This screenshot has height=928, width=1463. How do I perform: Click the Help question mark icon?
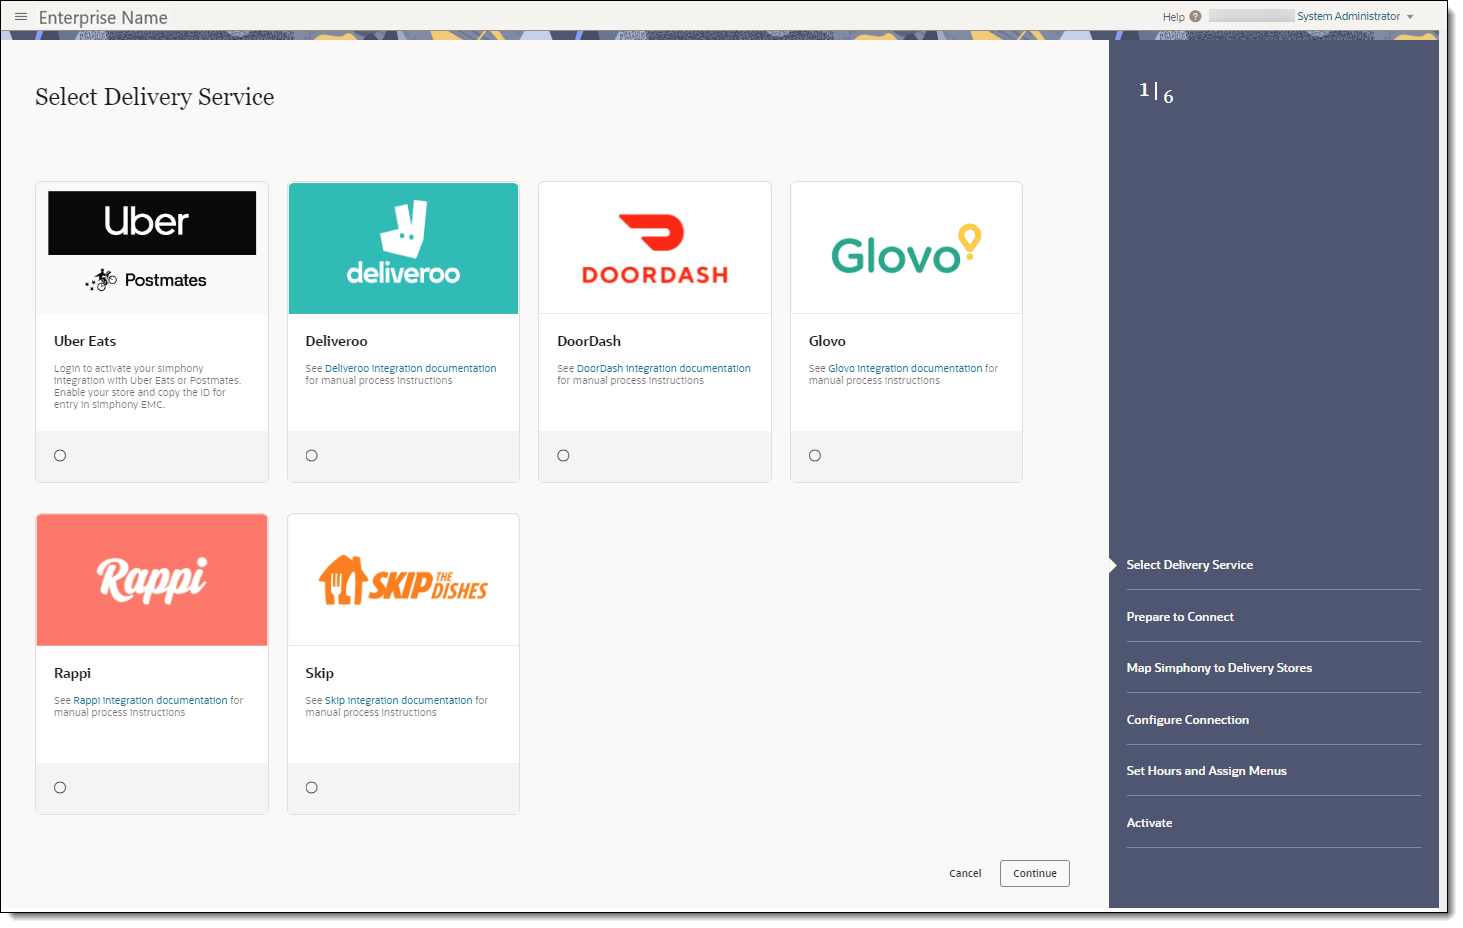click(x=1195, y=17)
